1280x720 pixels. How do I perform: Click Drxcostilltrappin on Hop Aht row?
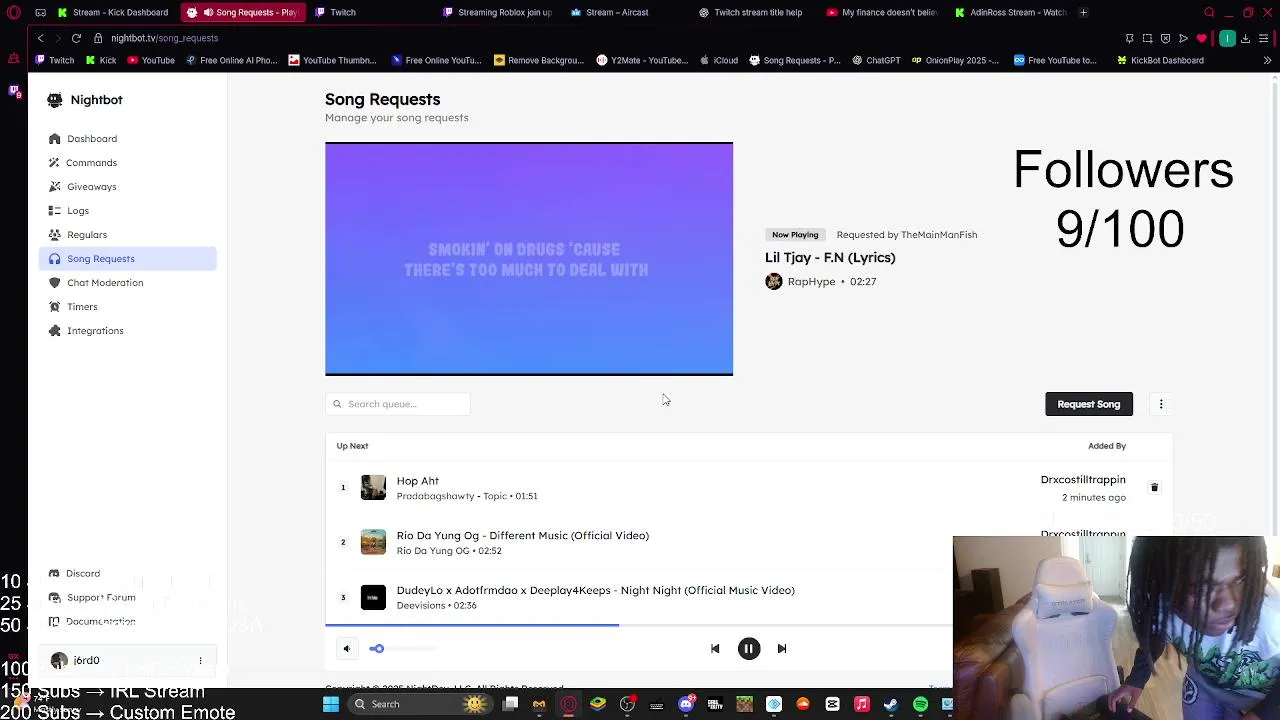tap(1083, 480)
